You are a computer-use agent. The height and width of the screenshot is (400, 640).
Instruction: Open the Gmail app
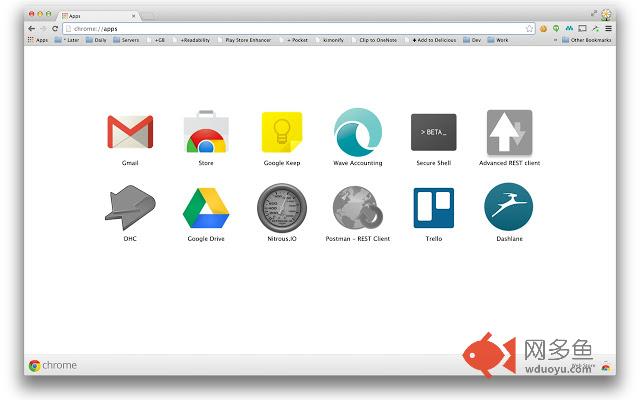coord(130,132)
